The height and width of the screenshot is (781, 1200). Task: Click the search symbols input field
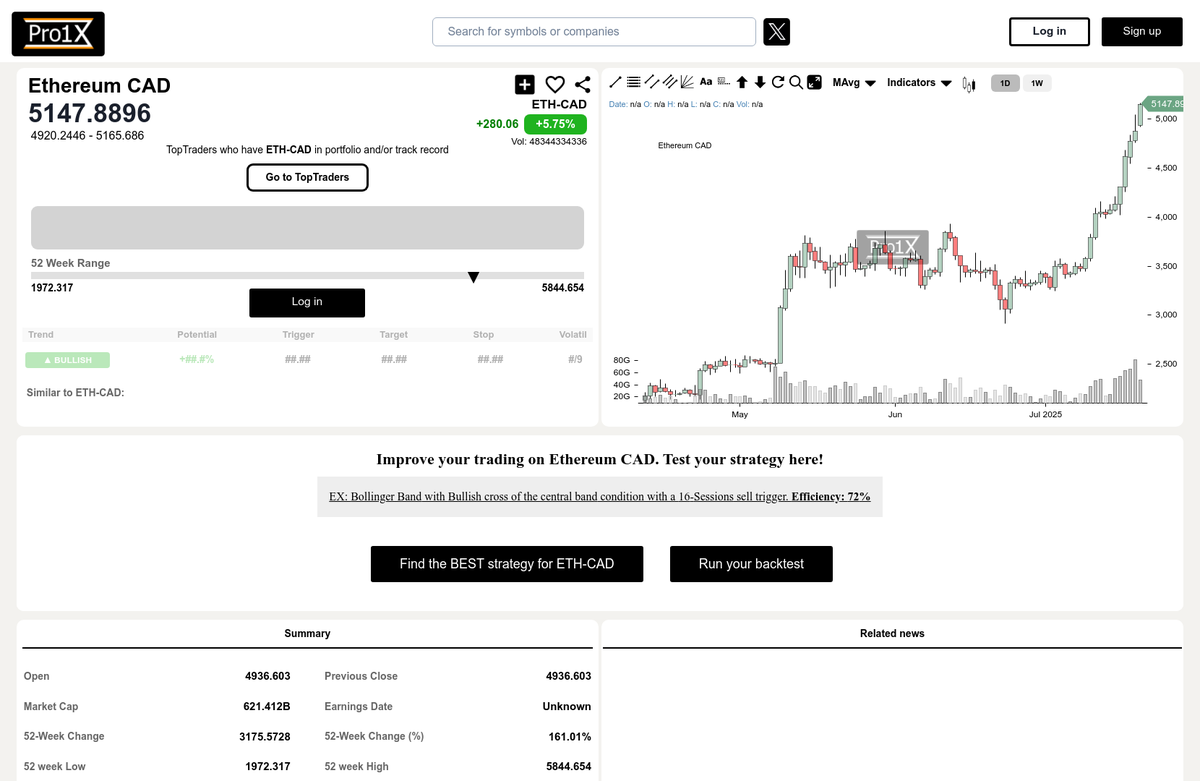(594, 32)
